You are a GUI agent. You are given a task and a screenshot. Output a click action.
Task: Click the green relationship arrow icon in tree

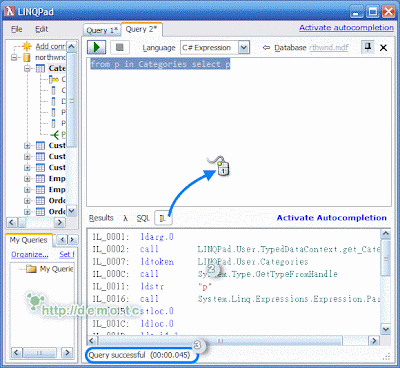[x=55, y=135]
